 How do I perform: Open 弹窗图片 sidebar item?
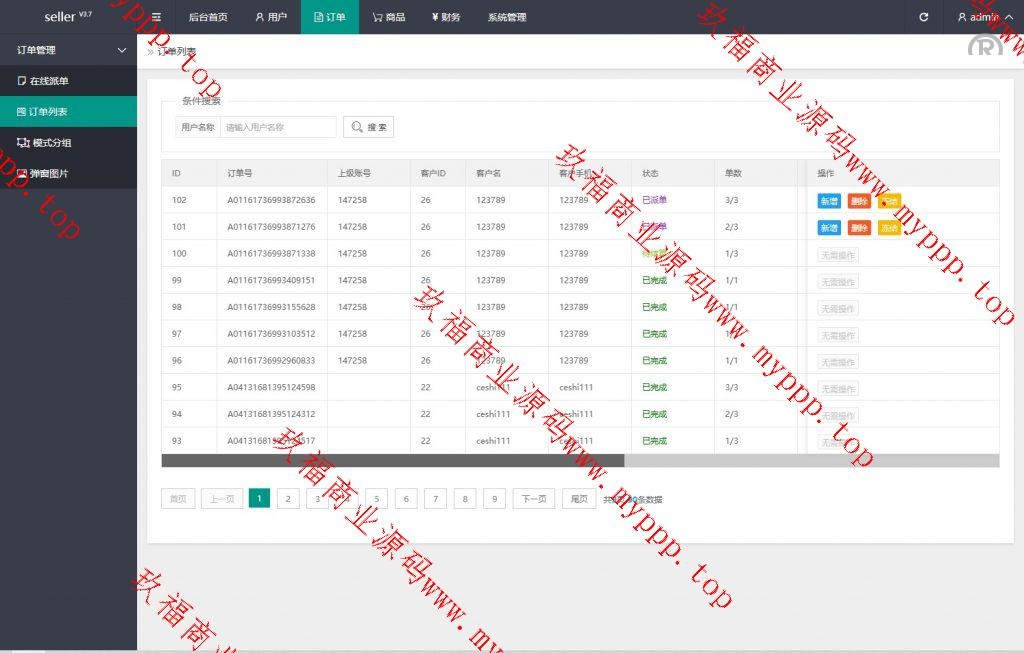coord(48,174)
